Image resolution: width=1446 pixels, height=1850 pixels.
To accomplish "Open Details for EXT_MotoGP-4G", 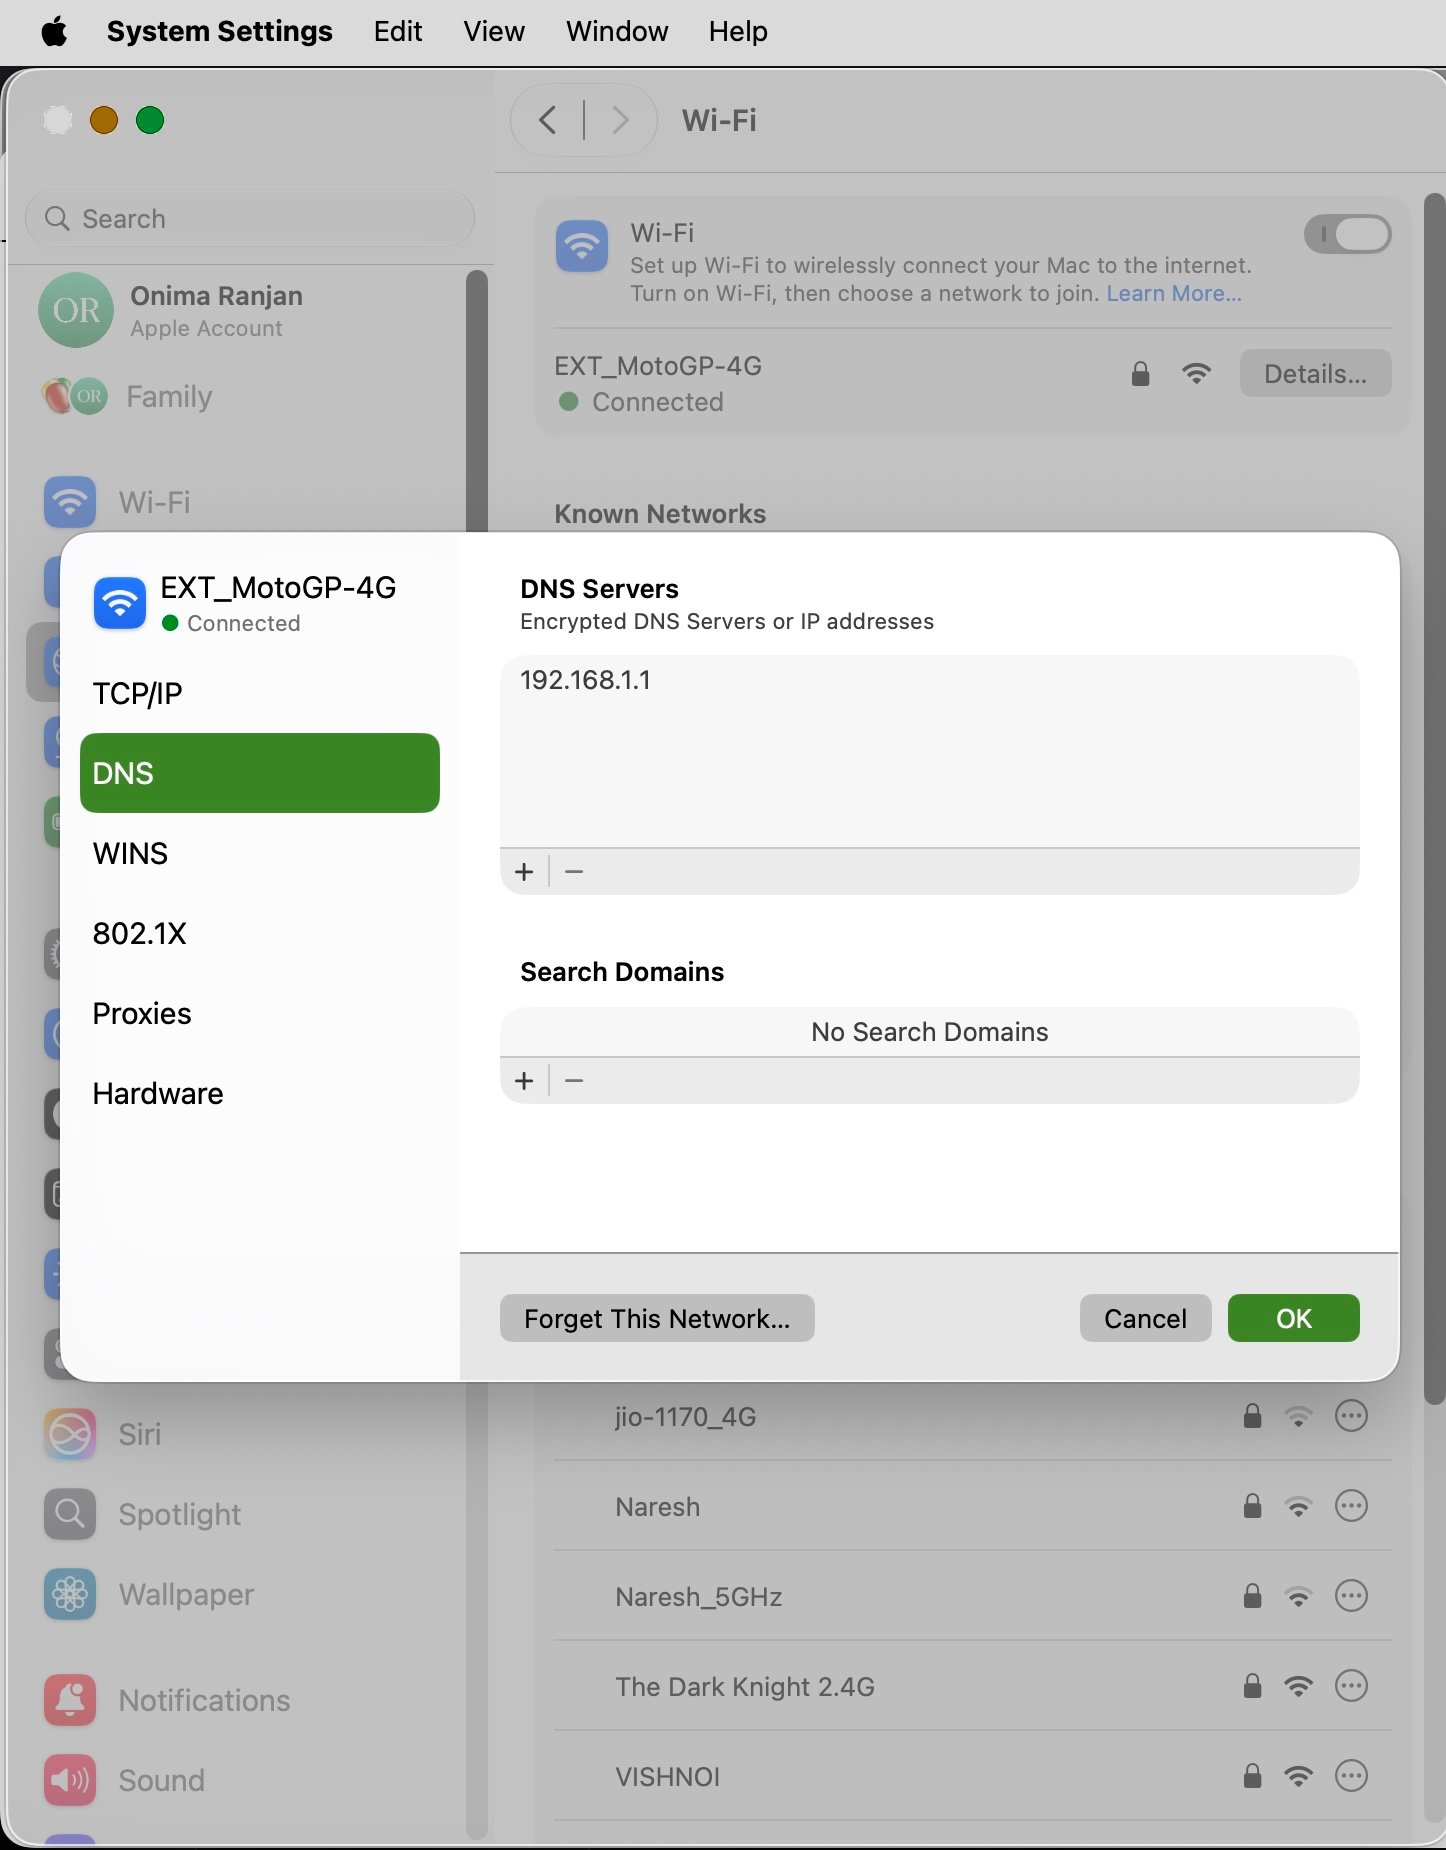I will [1315, 374].
